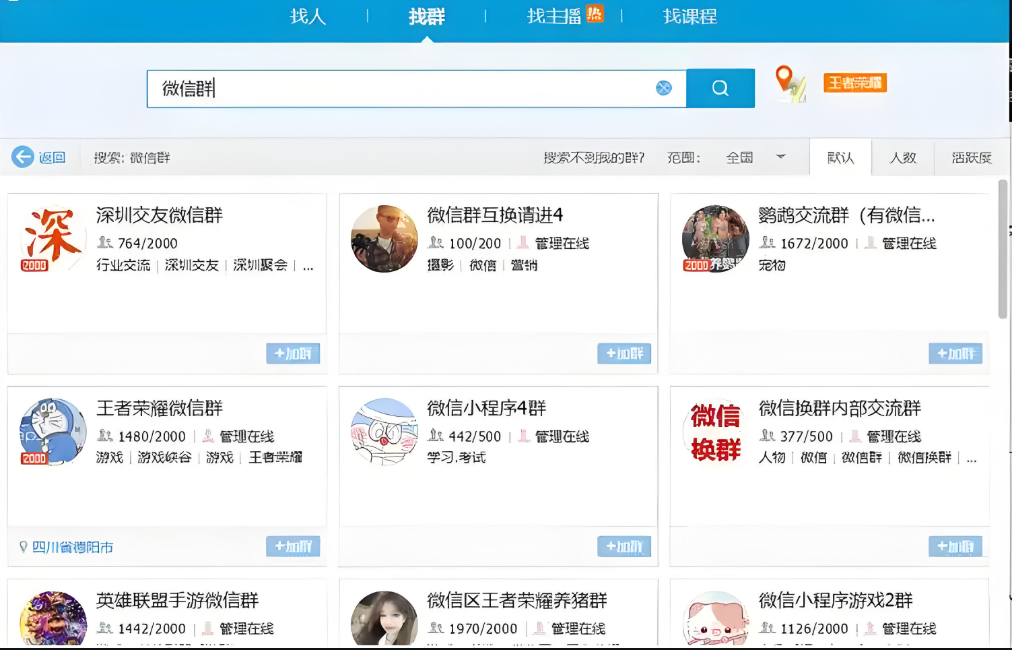This screenshot has width=1012, height=650.
Task: Join the 微信小程序4群 group
Action: coord(624,547)
